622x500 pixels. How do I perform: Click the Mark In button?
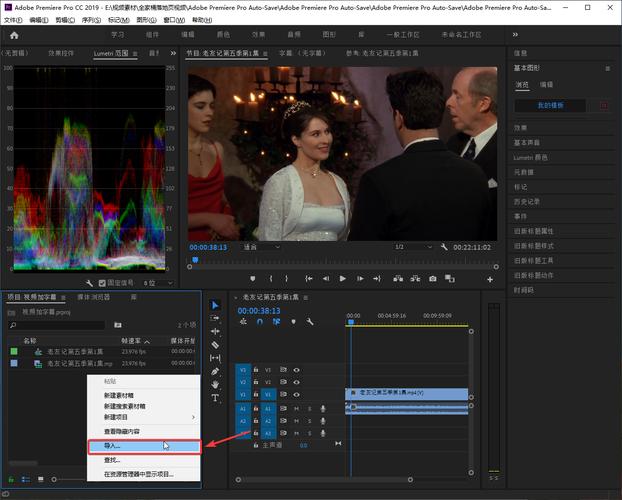tap(271, 279)
